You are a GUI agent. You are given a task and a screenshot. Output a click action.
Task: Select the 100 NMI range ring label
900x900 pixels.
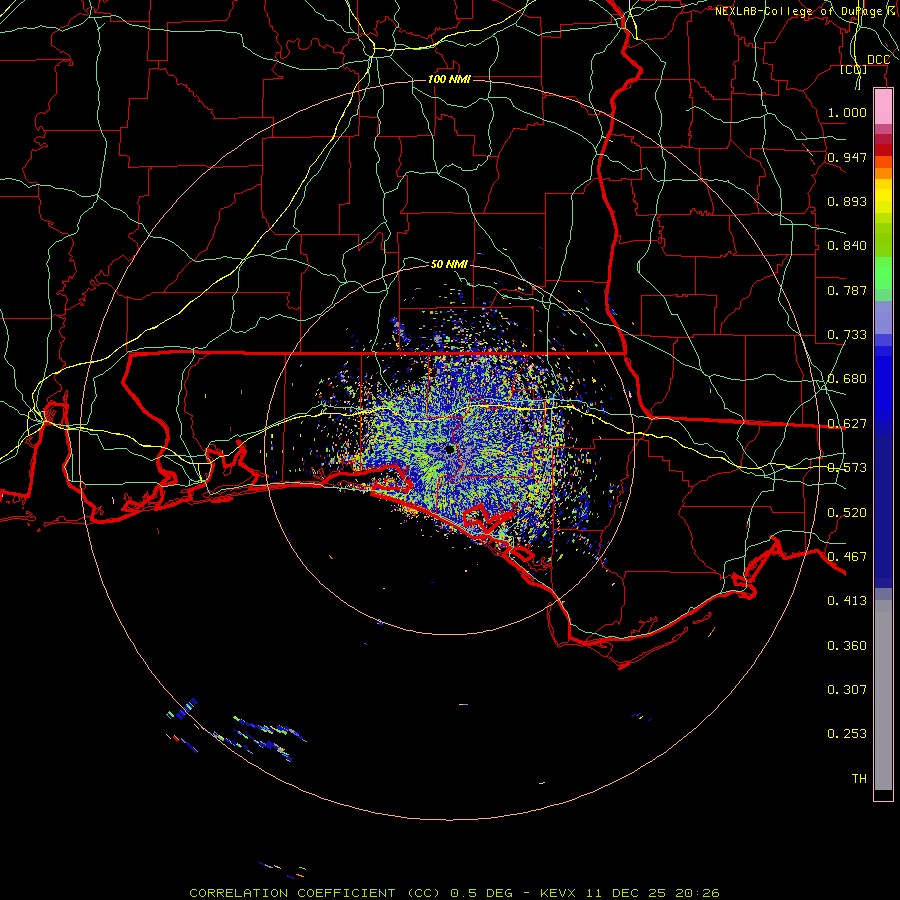pos(449,79)
